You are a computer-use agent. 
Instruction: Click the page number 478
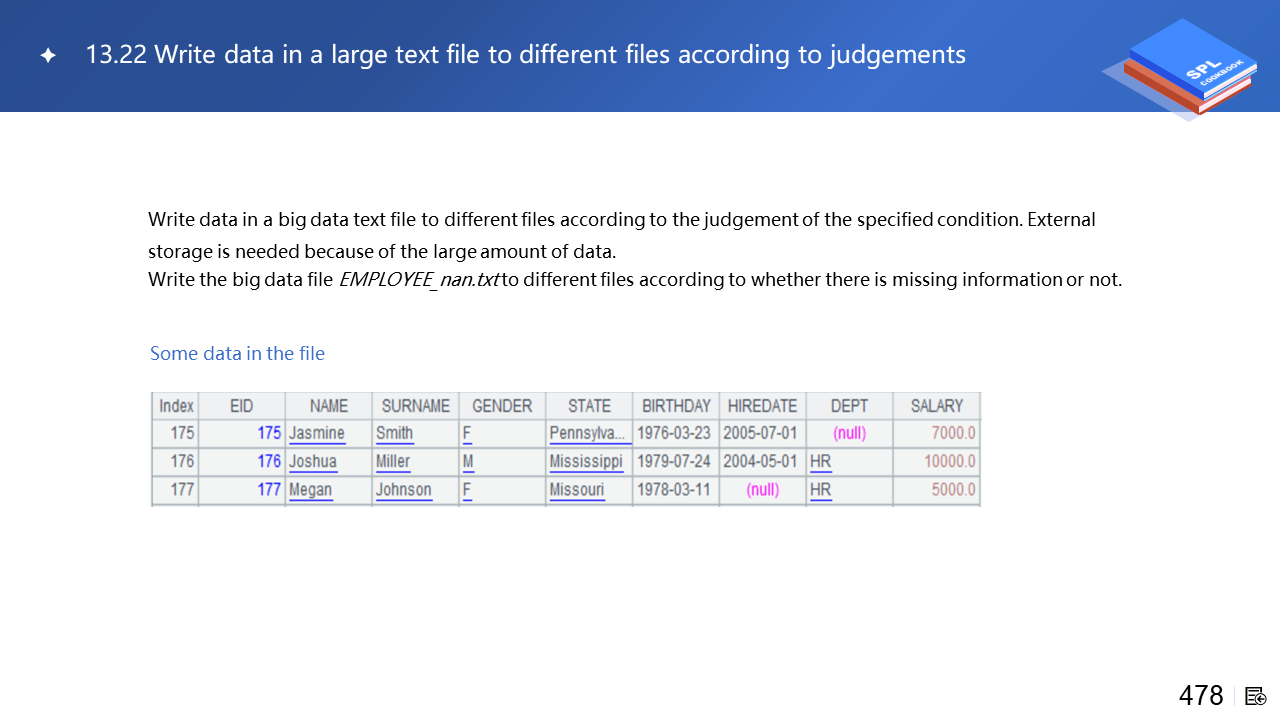[1201, 696]
